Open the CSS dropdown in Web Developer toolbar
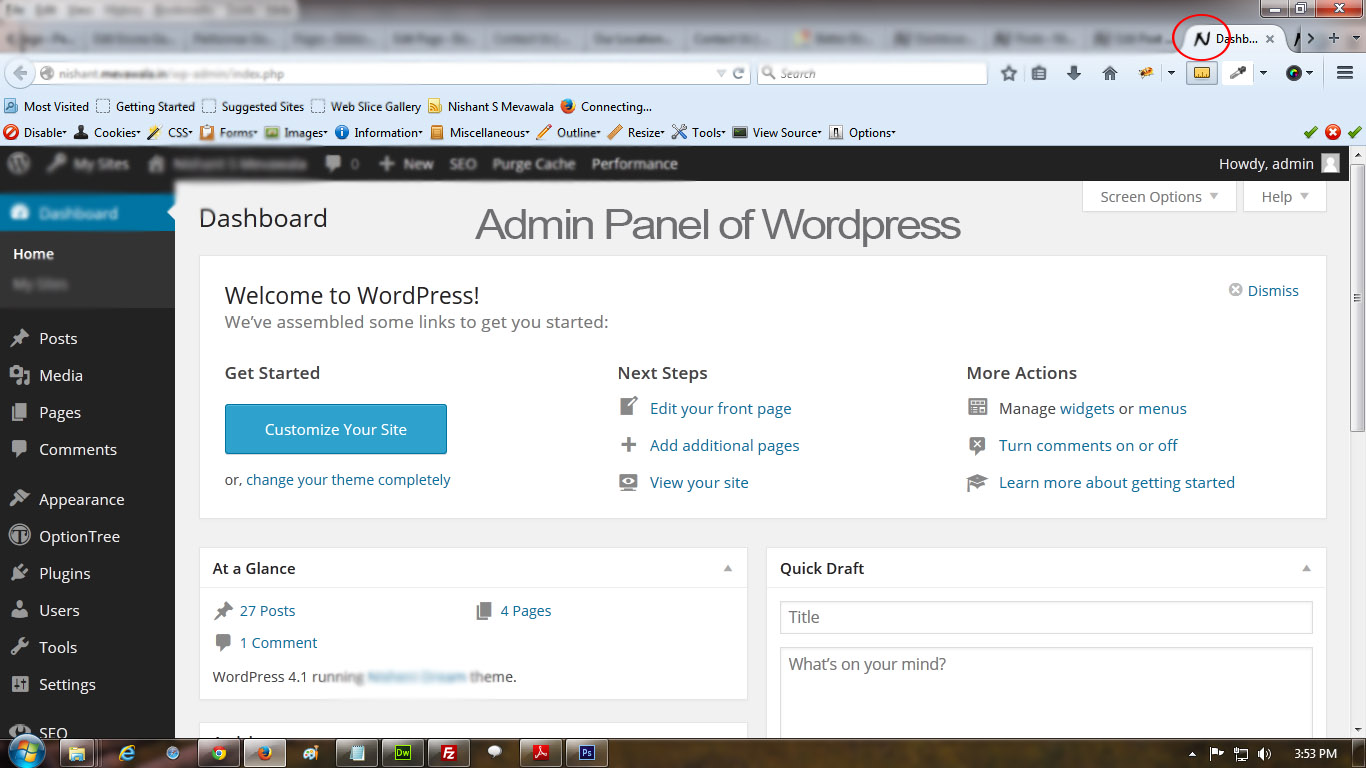This screenshot has width=1366, height=768. (x=179, y=131)
